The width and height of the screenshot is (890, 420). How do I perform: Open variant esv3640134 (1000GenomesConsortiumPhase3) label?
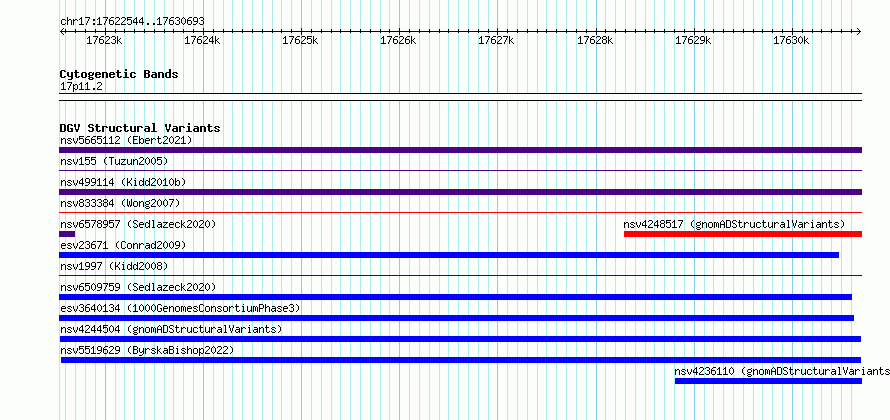click(x=180, y=308)
